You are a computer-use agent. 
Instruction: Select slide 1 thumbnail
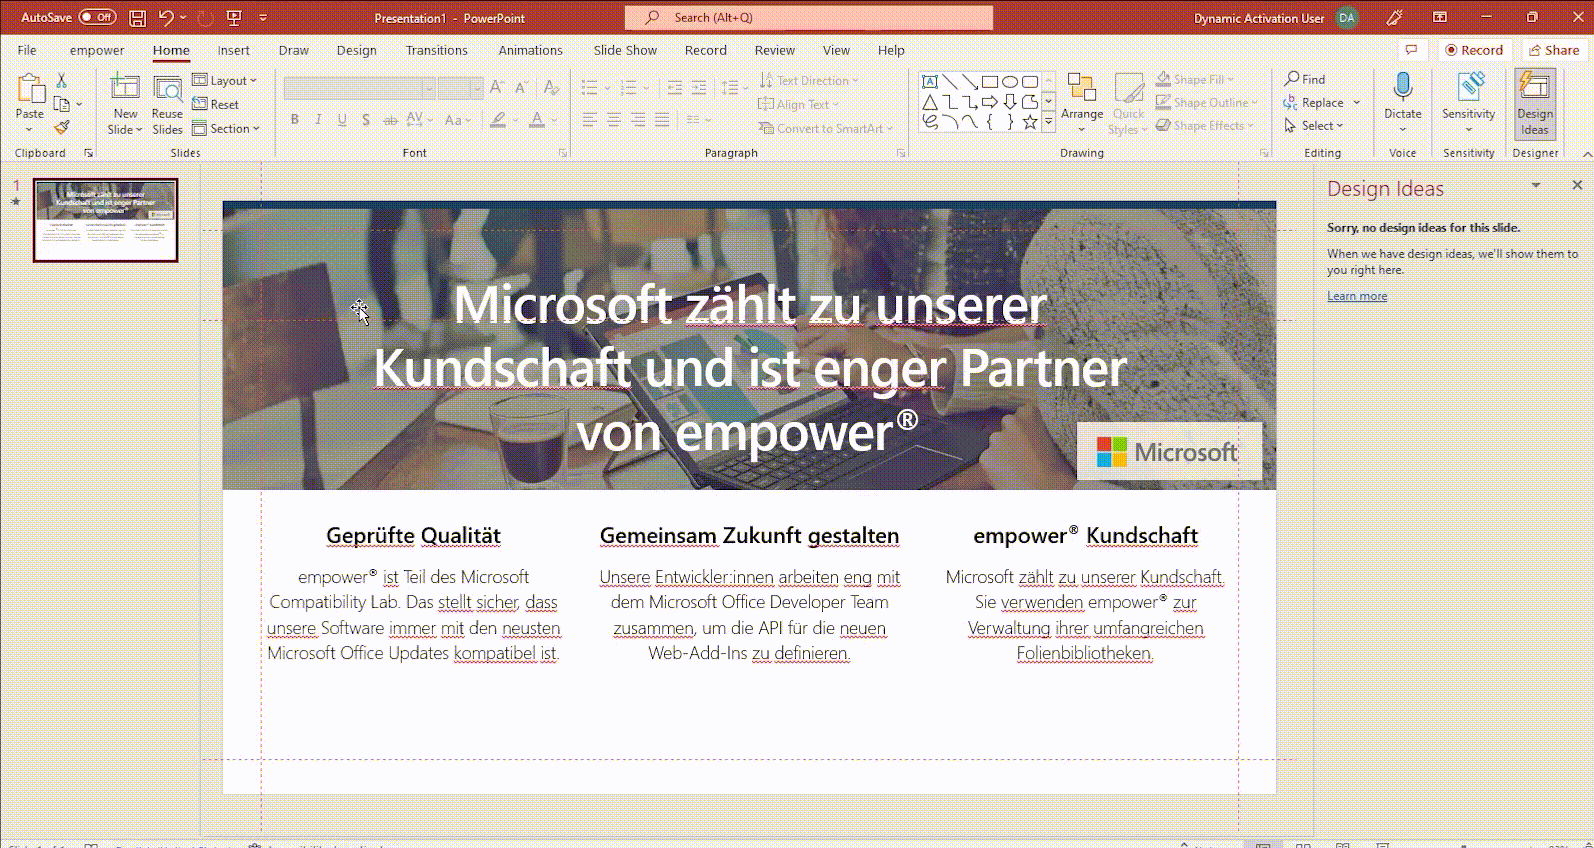(x=106, y=220)
